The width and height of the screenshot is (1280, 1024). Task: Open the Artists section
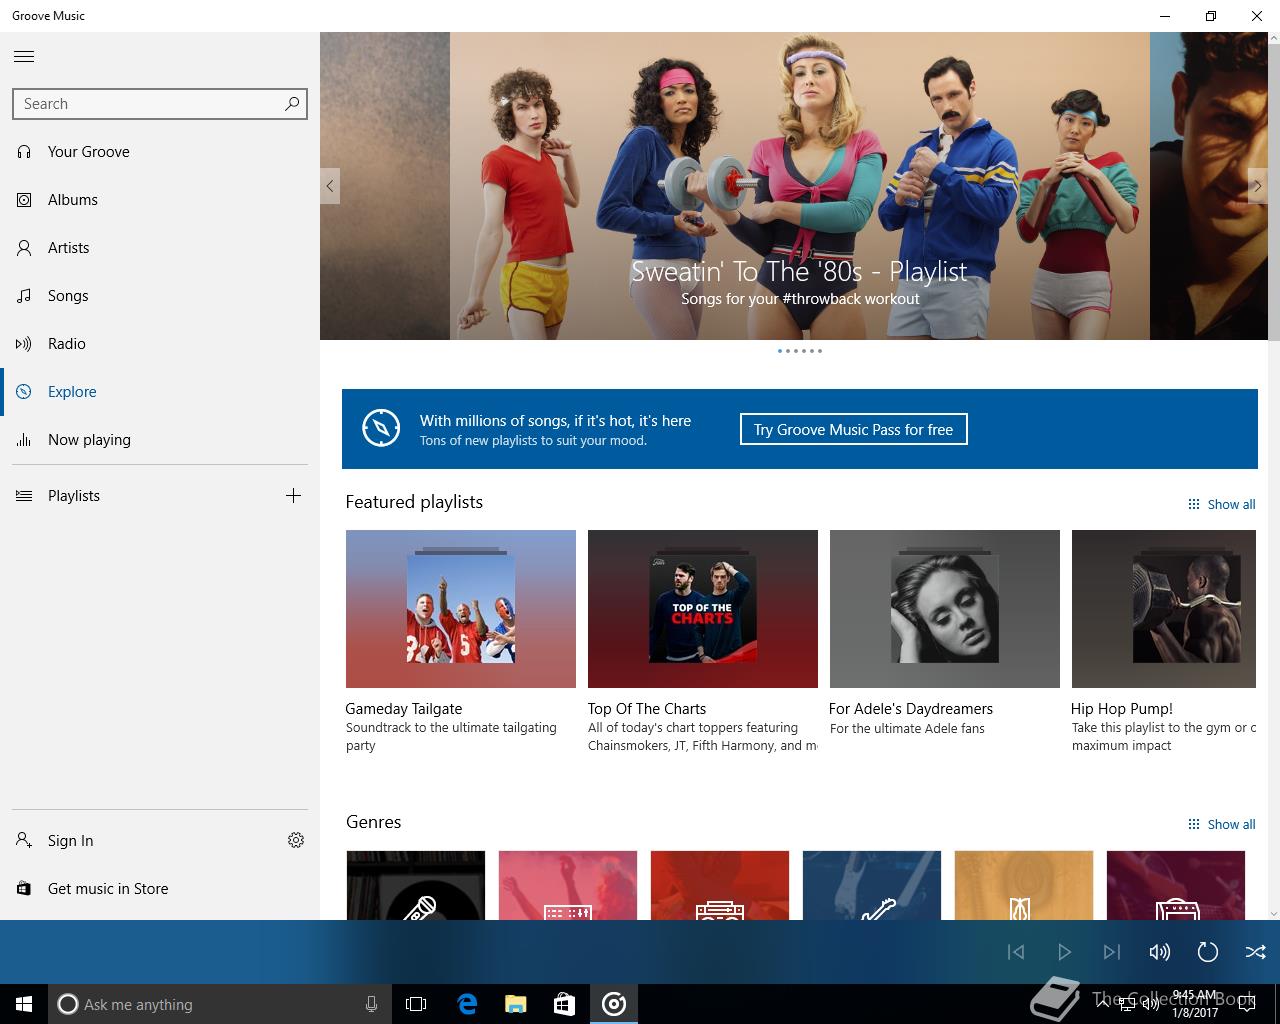160,248
